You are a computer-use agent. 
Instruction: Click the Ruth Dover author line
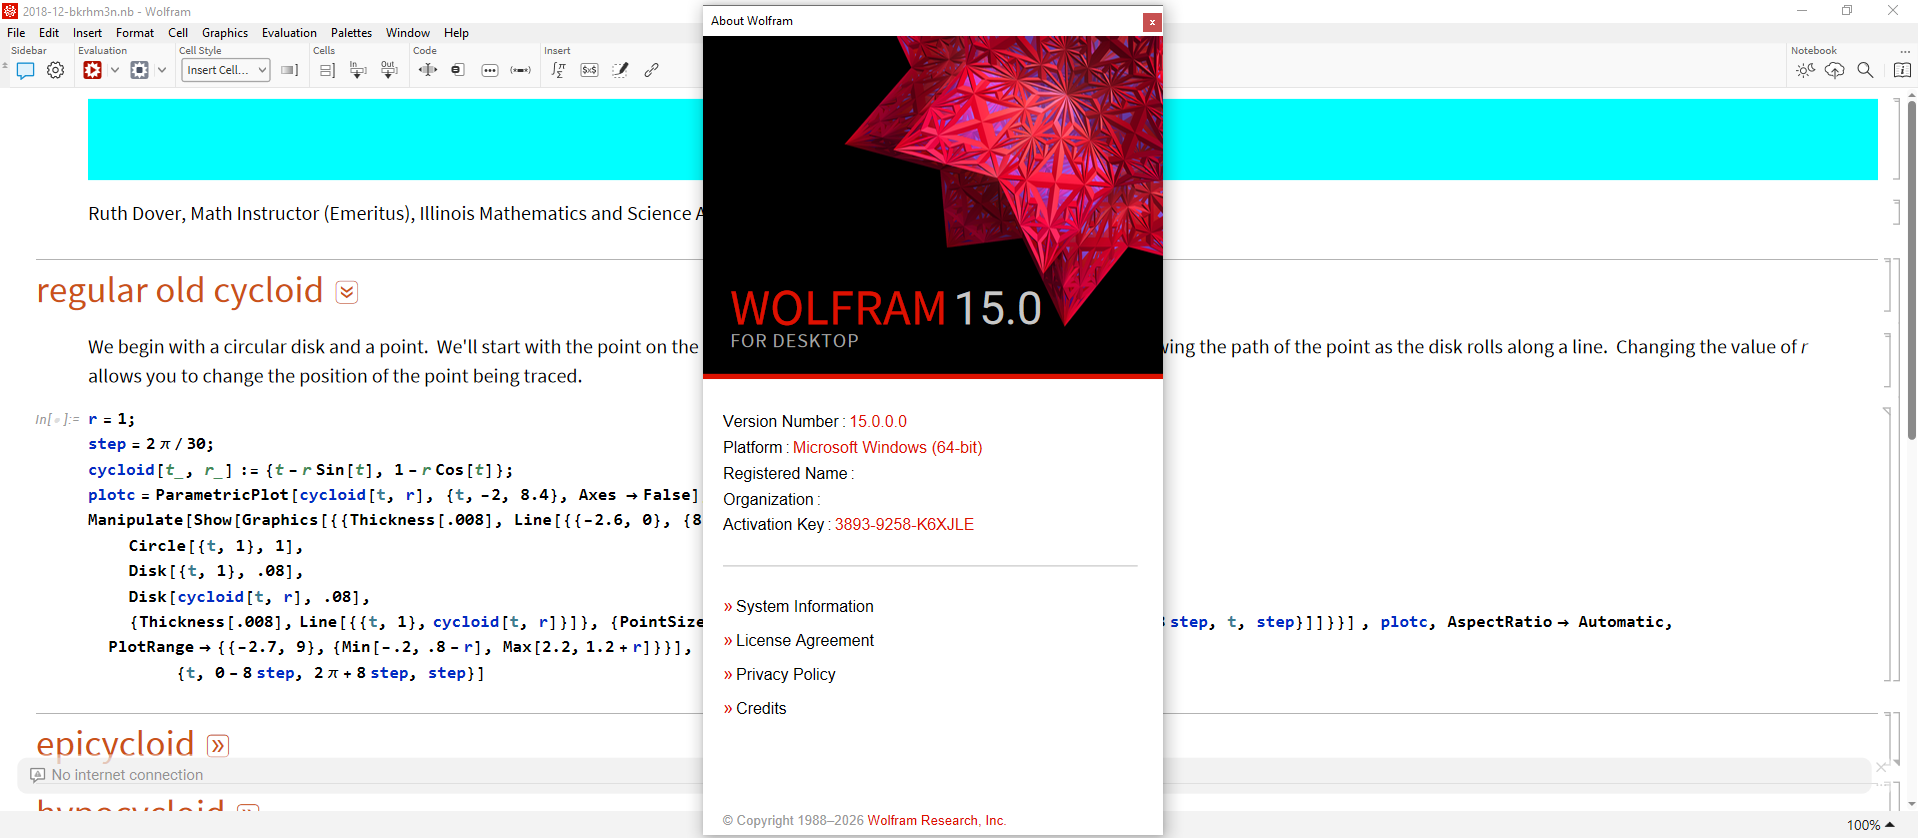[x=395, y=214]
